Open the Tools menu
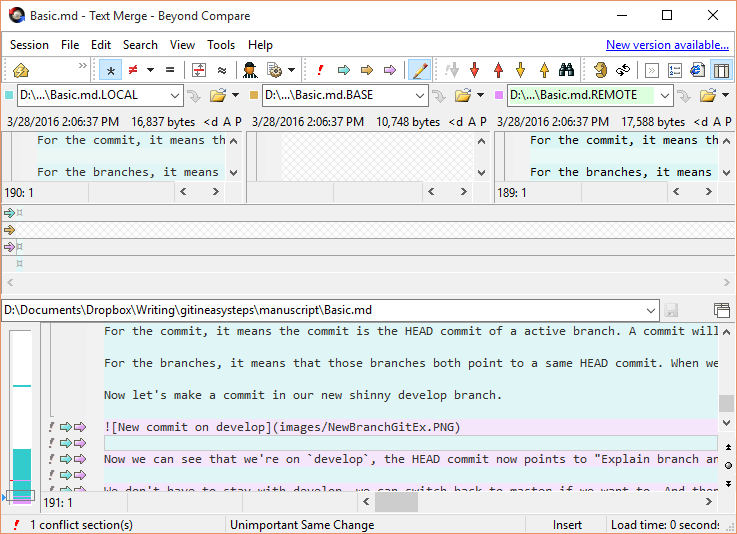This screenshot has width=737, height=534. 221,45
